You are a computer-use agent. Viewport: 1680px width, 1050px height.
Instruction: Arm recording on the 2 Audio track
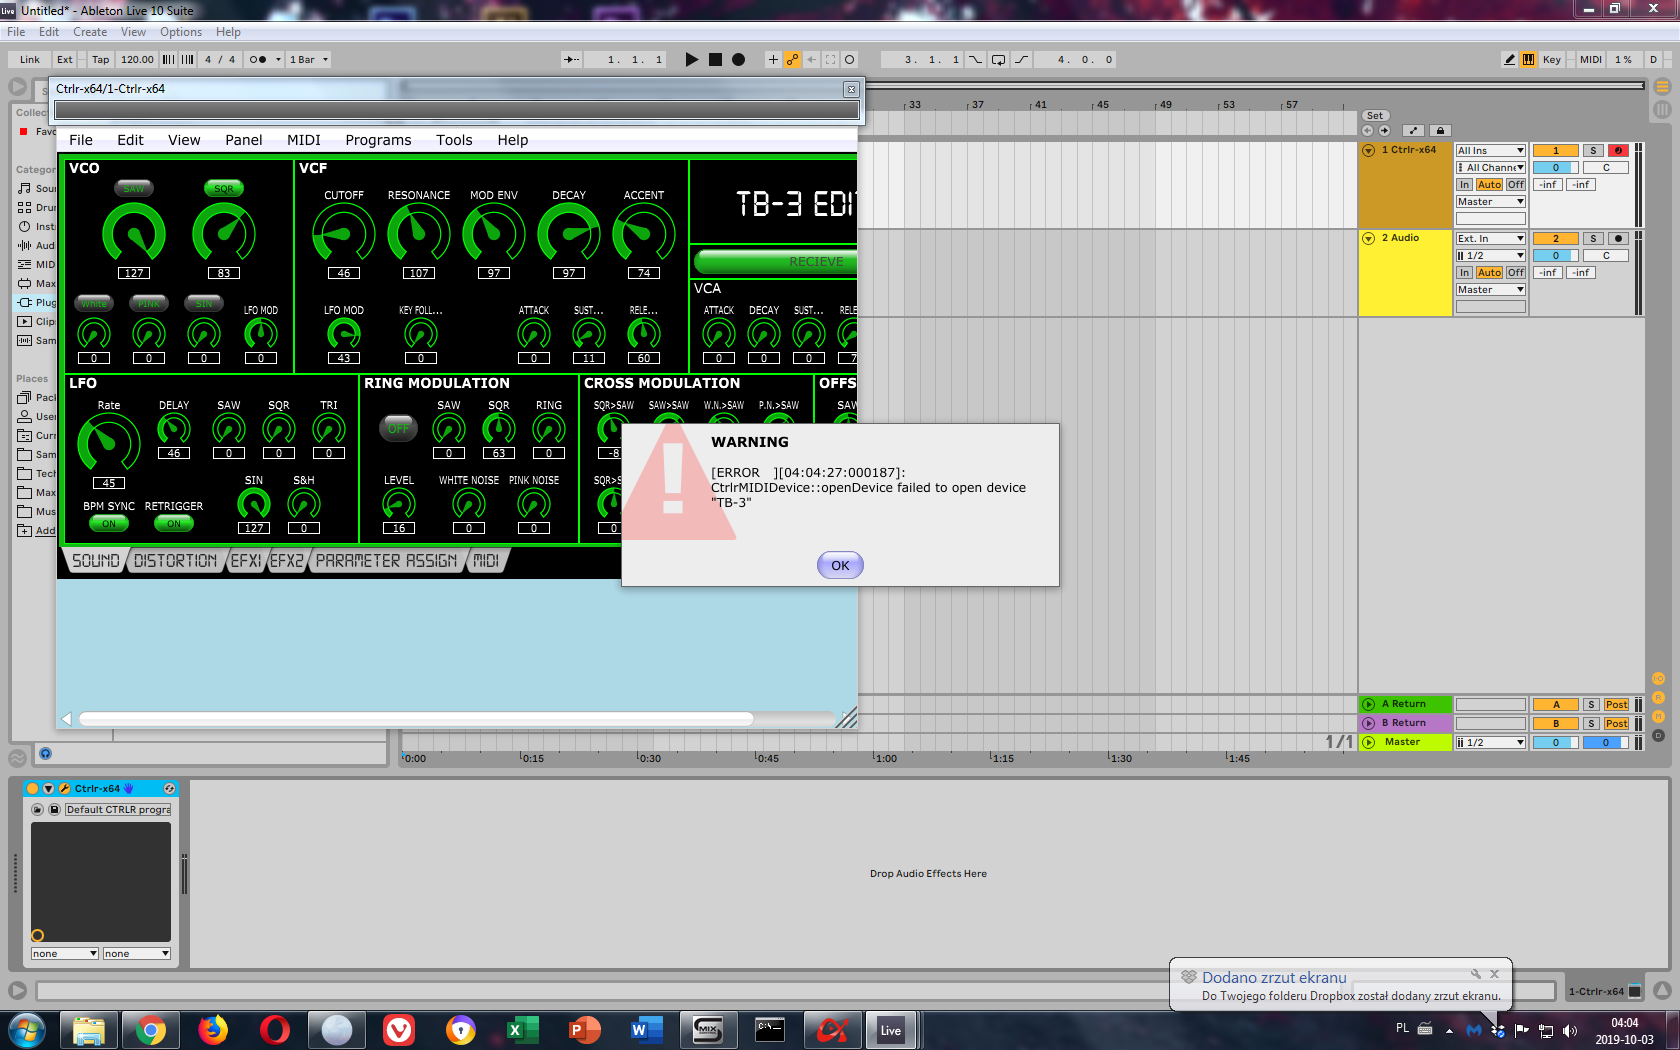click(1618, 239)
